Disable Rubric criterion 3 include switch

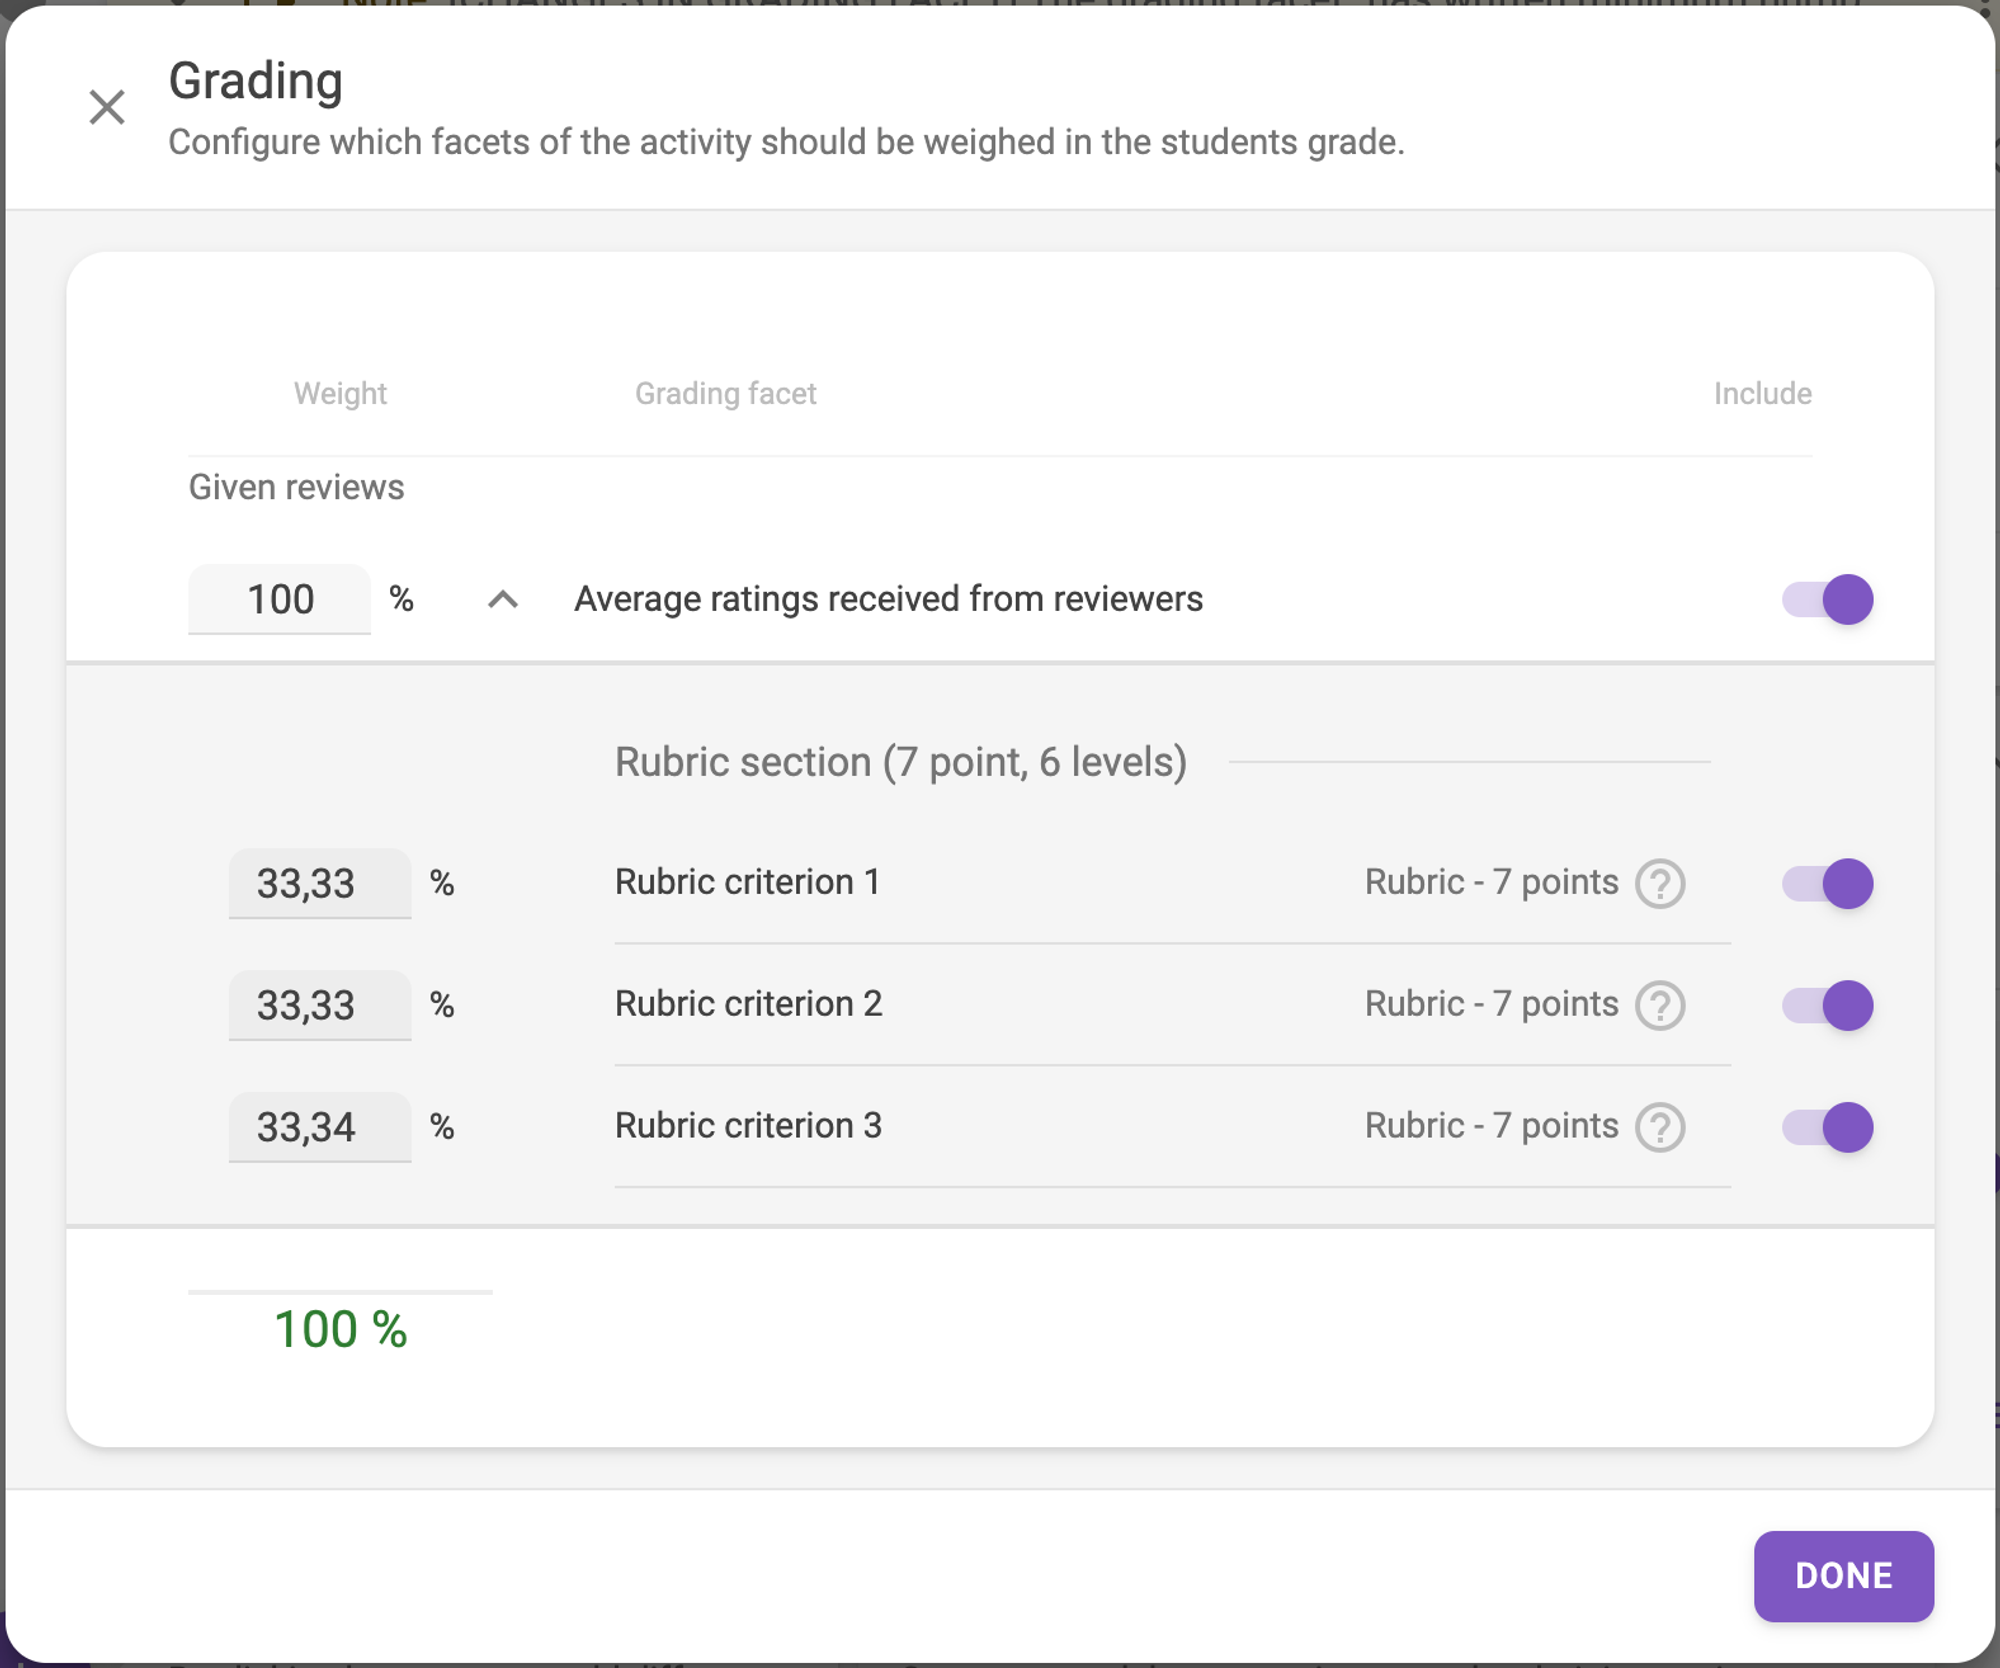1827,1127
